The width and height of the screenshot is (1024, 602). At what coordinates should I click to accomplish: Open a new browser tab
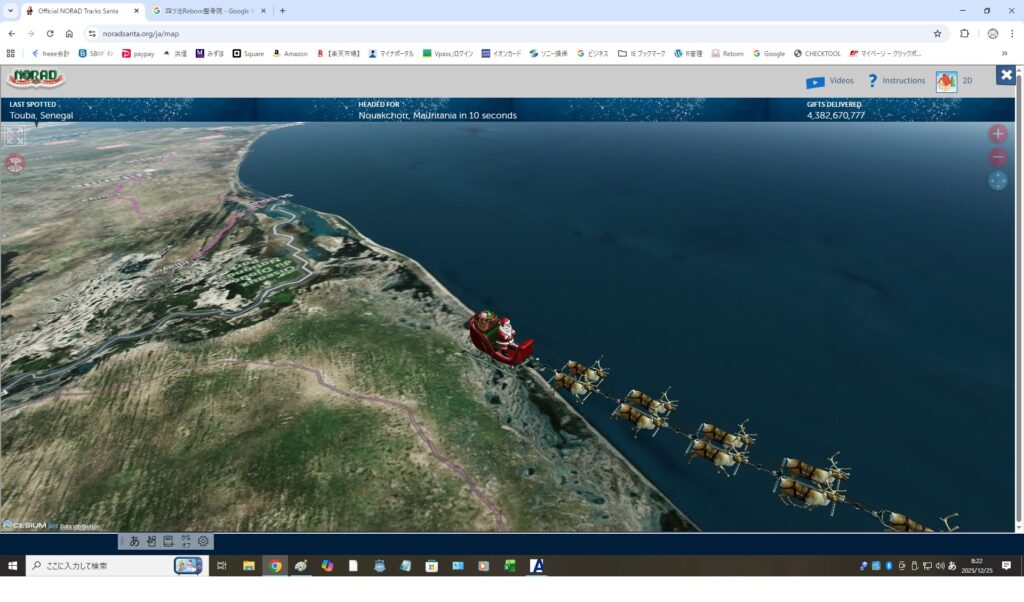point(282,11)
